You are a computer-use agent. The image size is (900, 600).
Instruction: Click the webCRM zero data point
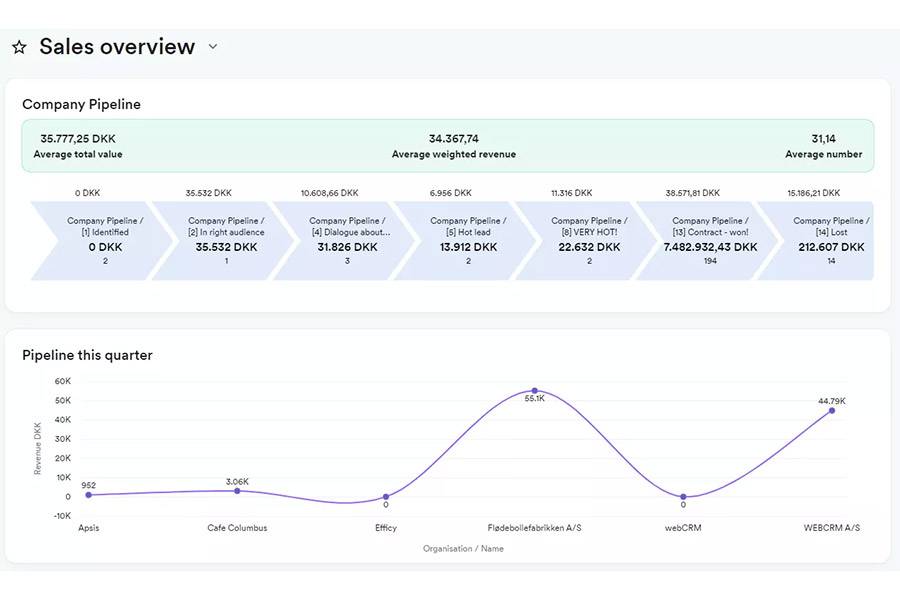click(x=683, y=497)
